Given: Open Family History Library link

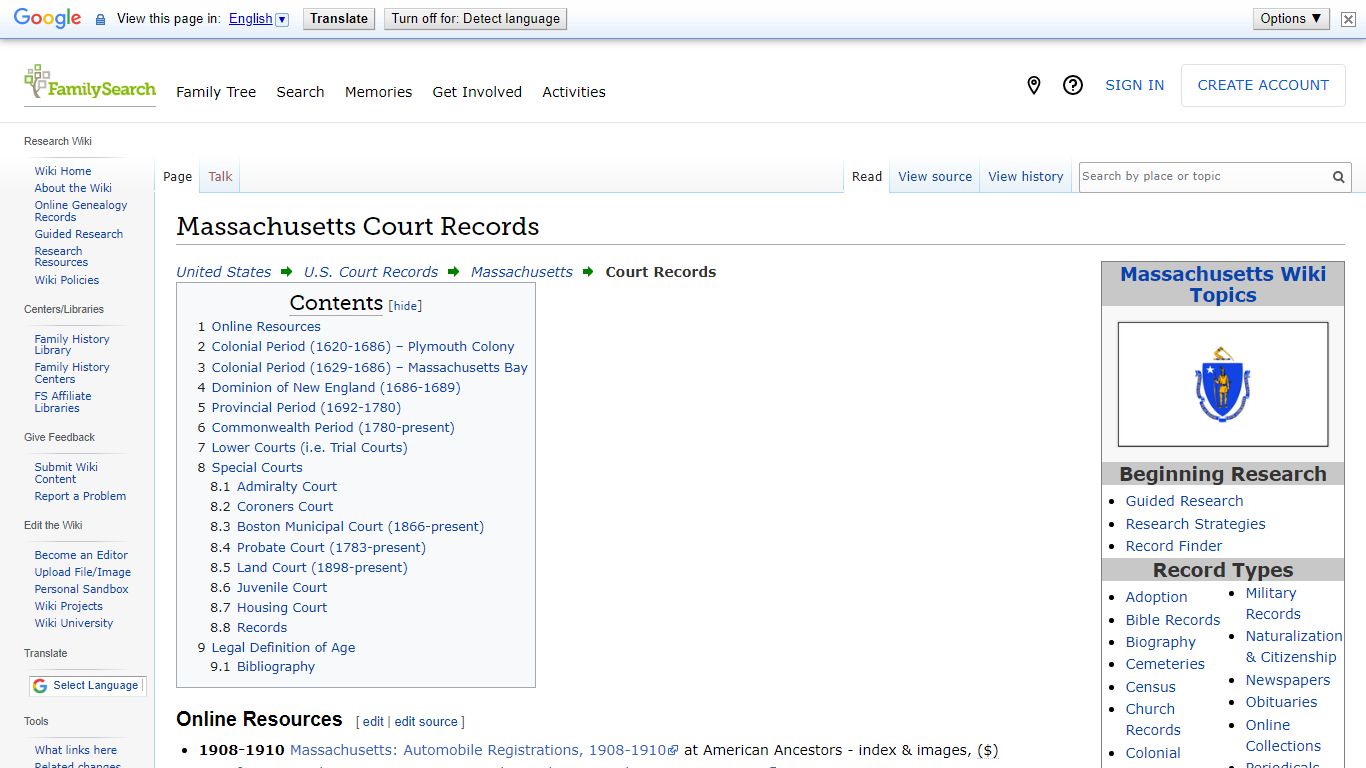Looking at the screenshot, I should [x=72, y=345].
